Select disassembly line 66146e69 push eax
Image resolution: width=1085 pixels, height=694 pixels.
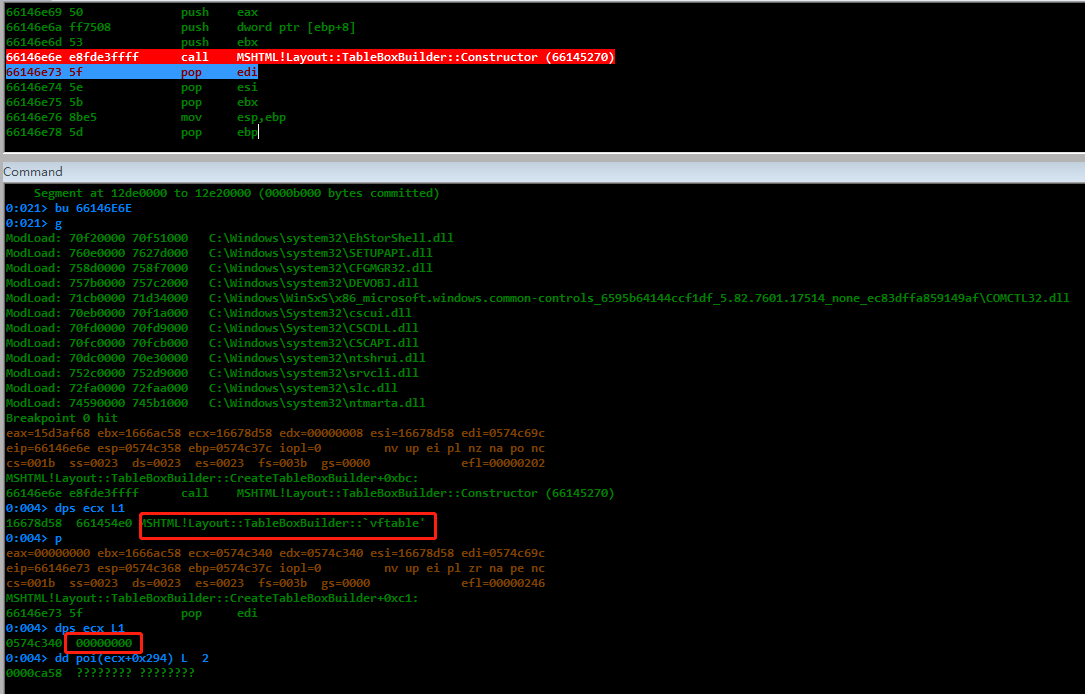coord(132,12)
